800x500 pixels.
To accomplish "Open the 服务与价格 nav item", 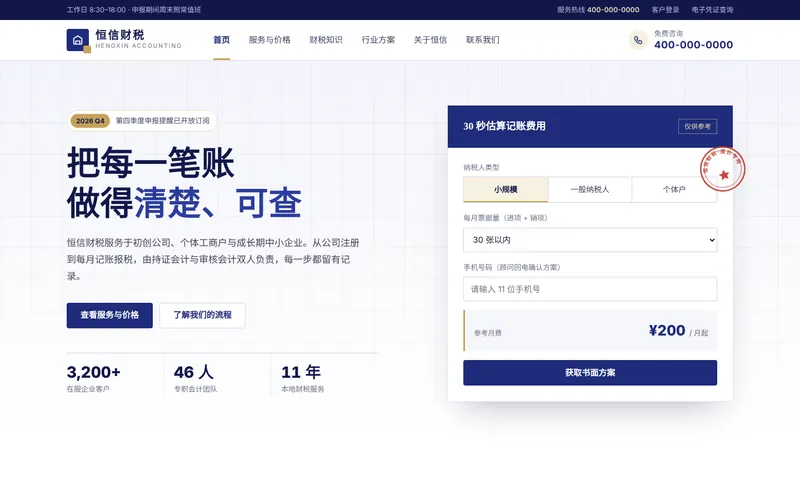I will coord(269,40).
